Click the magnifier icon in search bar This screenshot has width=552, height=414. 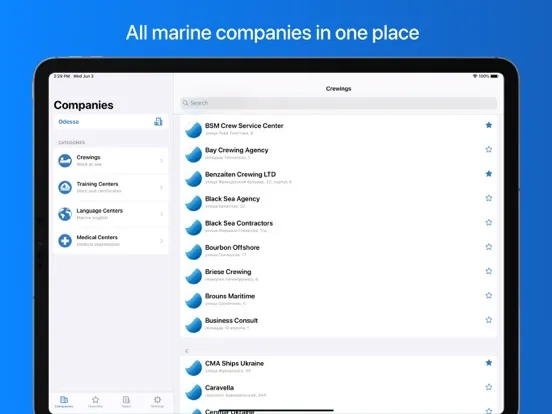click(186, 103)
